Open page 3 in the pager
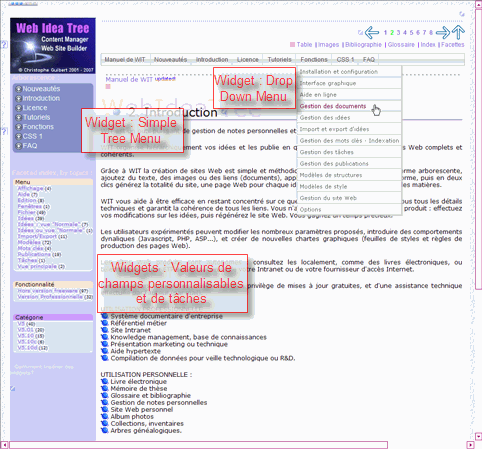This screenshot has height=449, width=482. pyautogui.click(x=398, y=32)
